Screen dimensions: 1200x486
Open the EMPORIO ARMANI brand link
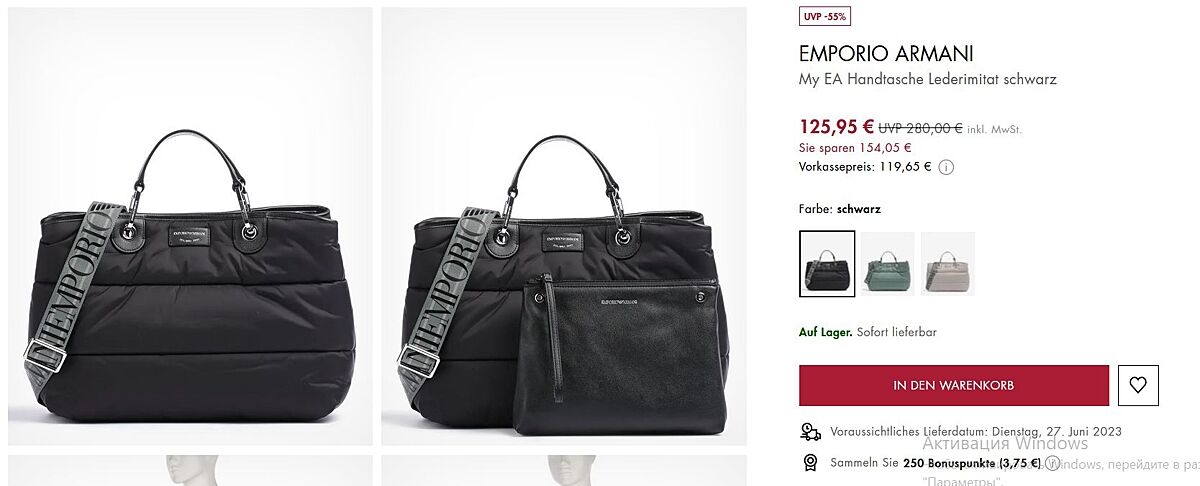pyautogui.click(x=886, y=54)
